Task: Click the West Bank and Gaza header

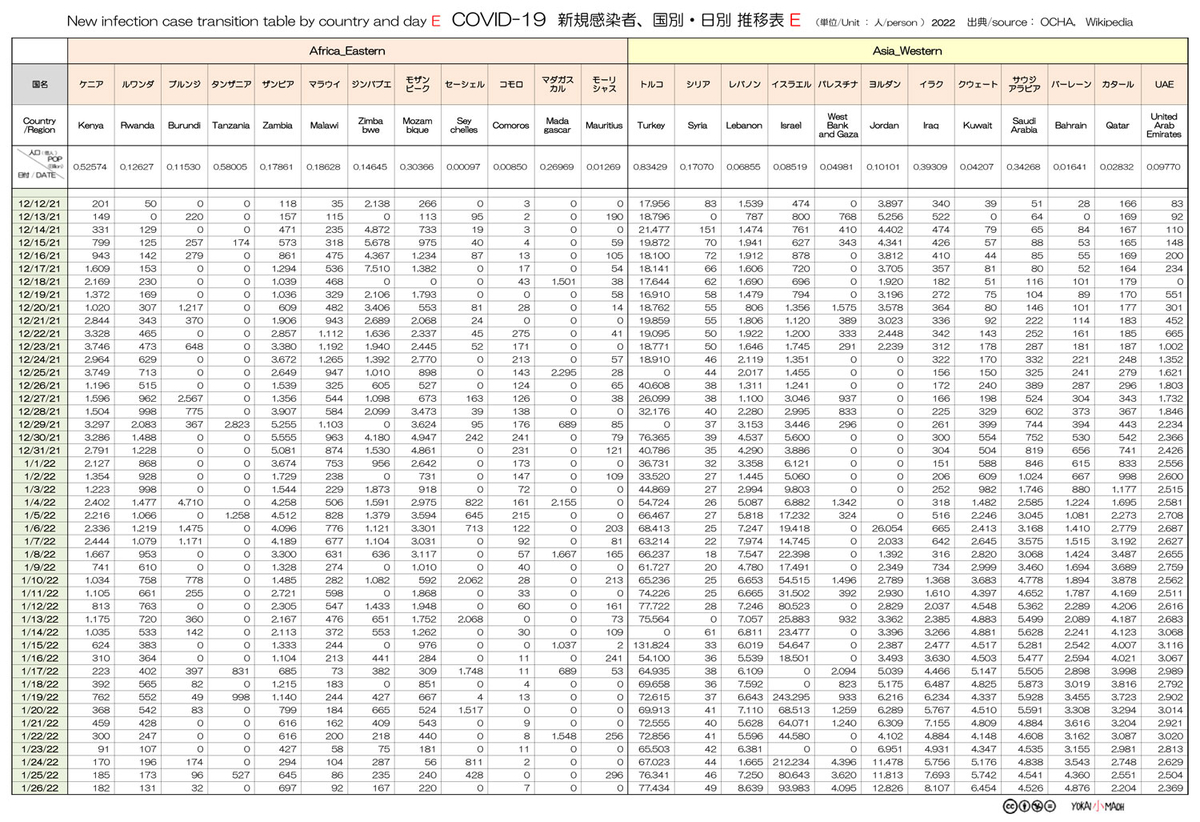Action: (x=838, y=126)
